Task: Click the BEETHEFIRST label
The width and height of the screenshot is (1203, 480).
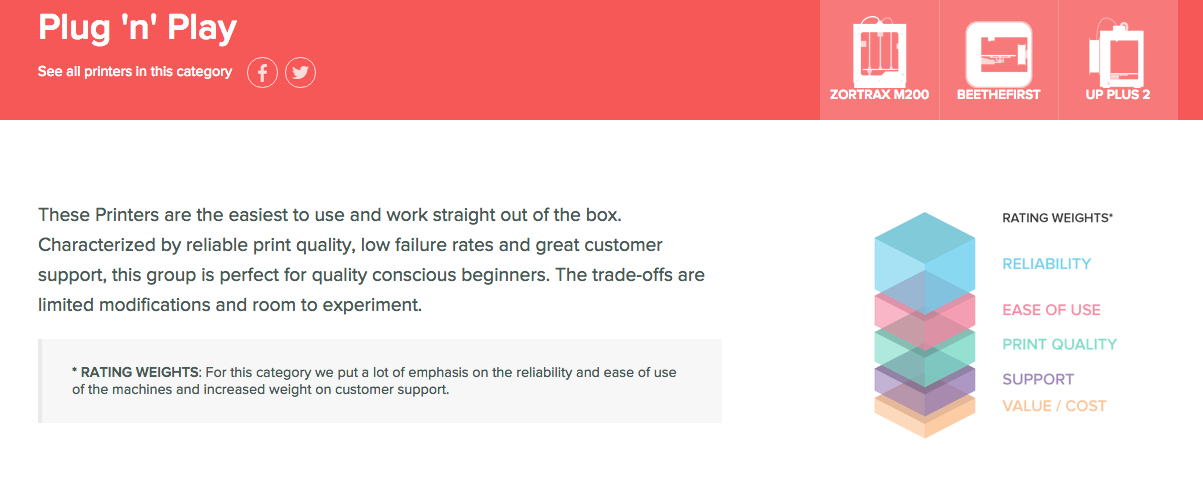Action: pyautogui.click(x=998, y=95)
